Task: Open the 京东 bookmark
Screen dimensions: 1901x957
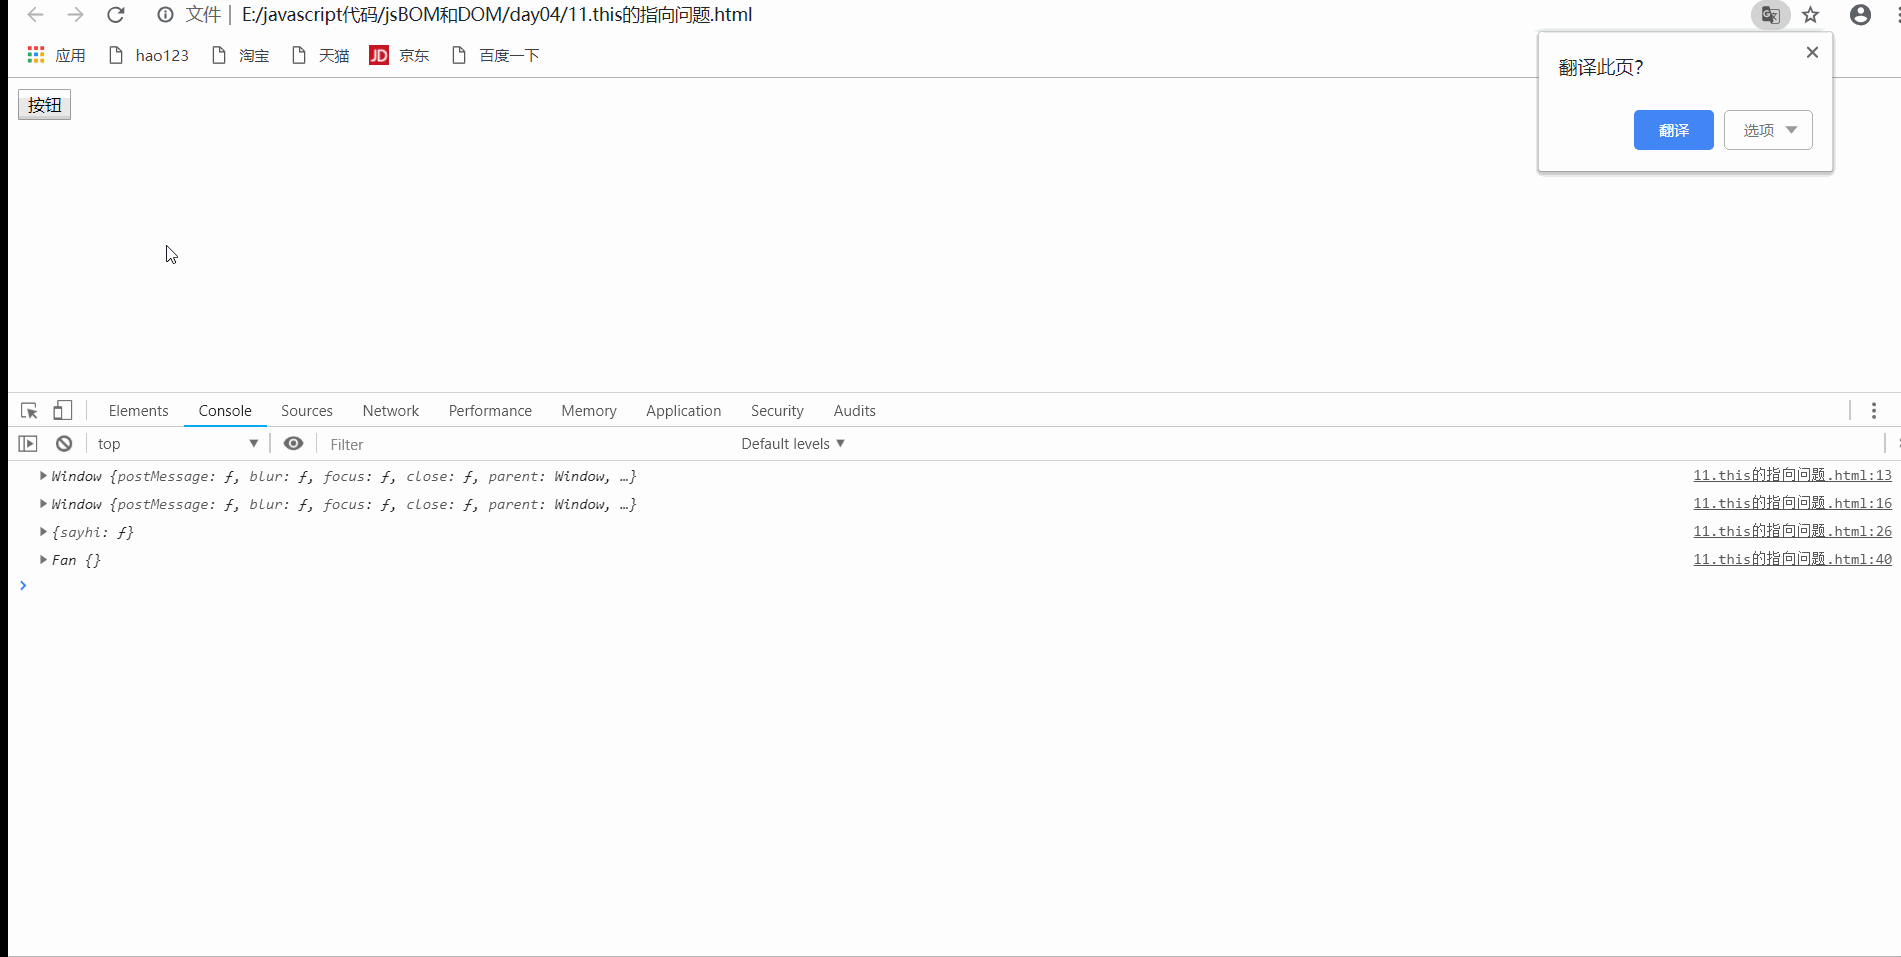Action: point(400,55)
